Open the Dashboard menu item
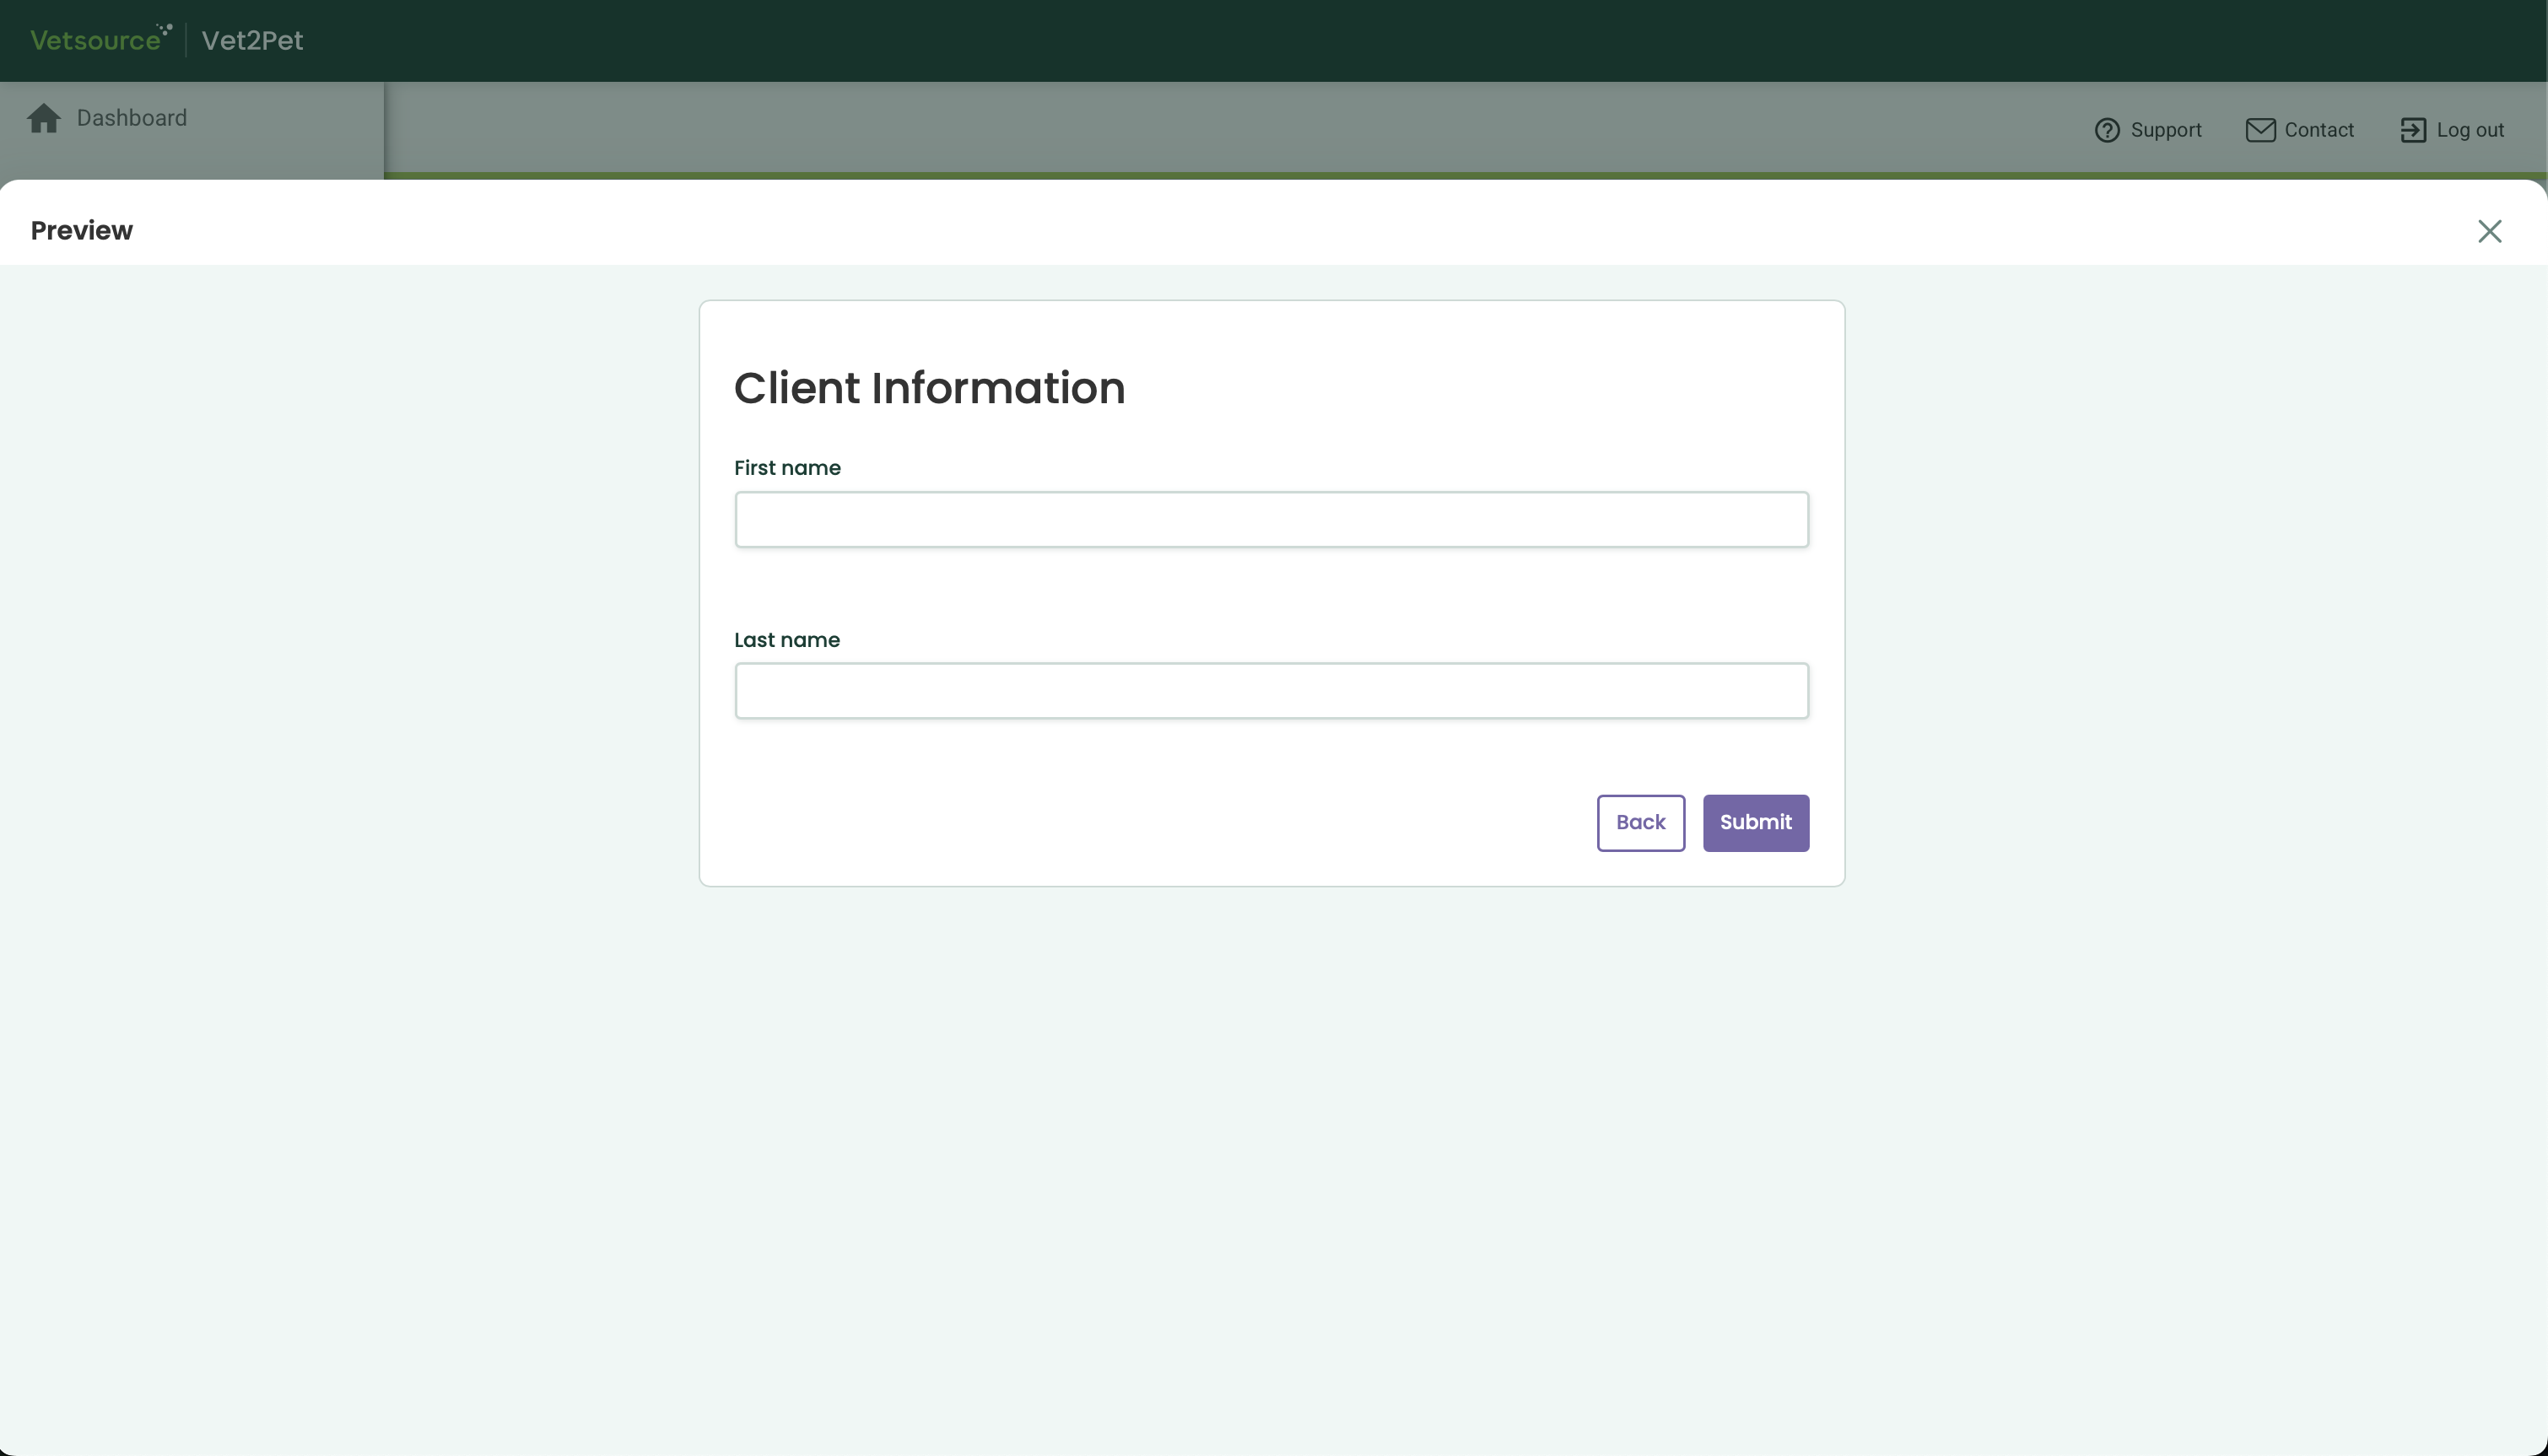Screen dimensions: 2548x1456 click(x=132, y=118)
